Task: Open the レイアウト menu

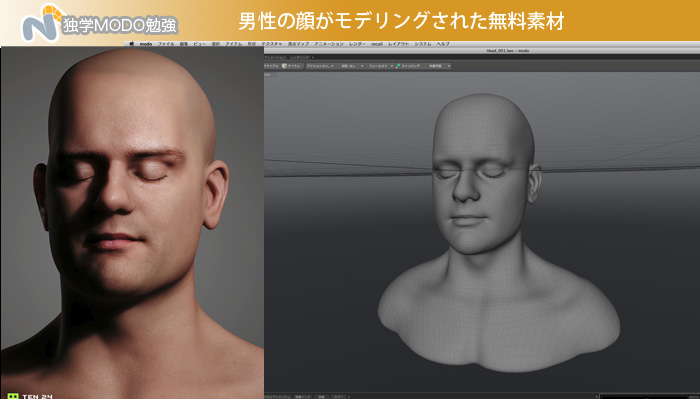Action: [x=399, y=44]
